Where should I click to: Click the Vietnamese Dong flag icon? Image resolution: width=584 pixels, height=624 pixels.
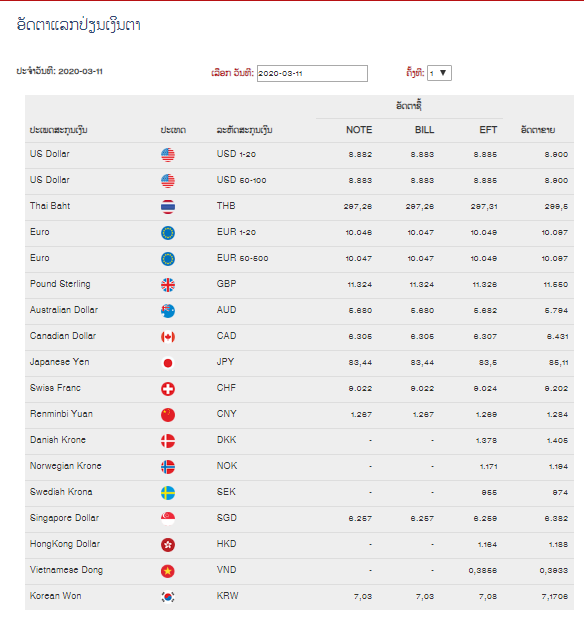[x=168, y=571]
